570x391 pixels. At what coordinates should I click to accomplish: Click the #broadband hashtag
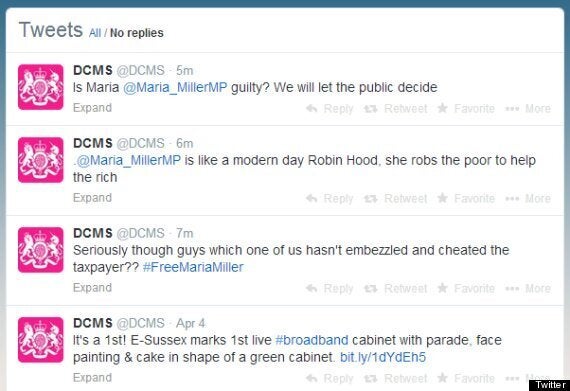point(312,340)
